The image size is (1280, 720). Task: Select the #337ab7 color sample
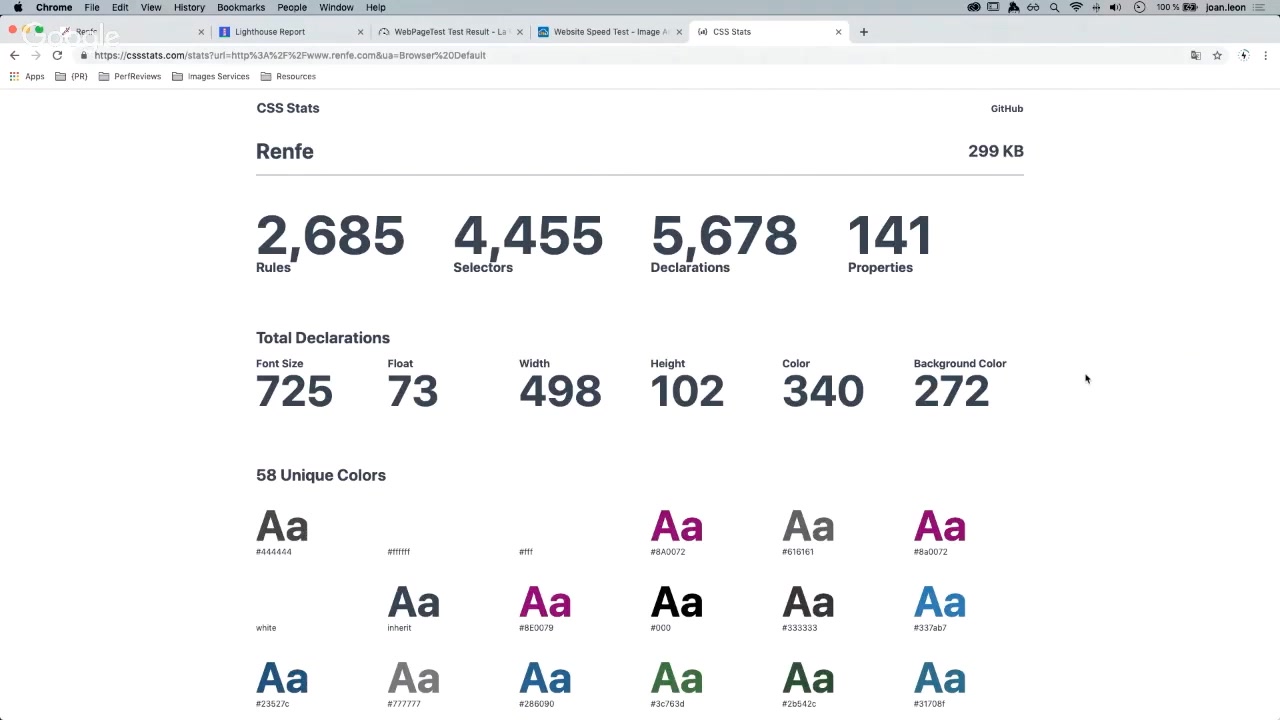[940, 608]
